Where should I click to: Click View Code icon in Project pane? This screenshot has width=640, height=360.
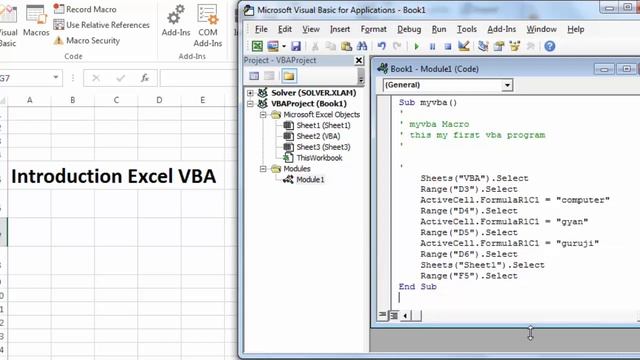point(254,76)
